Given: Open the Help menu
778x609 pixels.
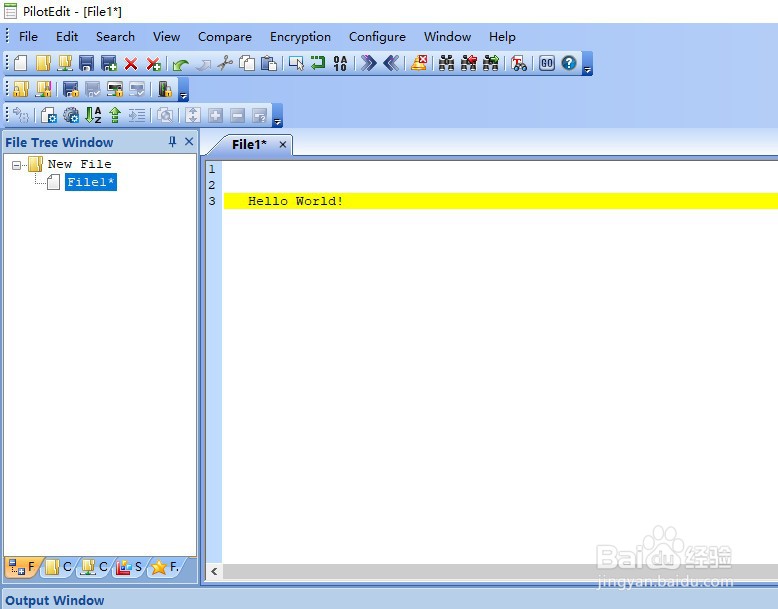Looking at the screenshot, I should pyautogui.click(x=502, y=37).
